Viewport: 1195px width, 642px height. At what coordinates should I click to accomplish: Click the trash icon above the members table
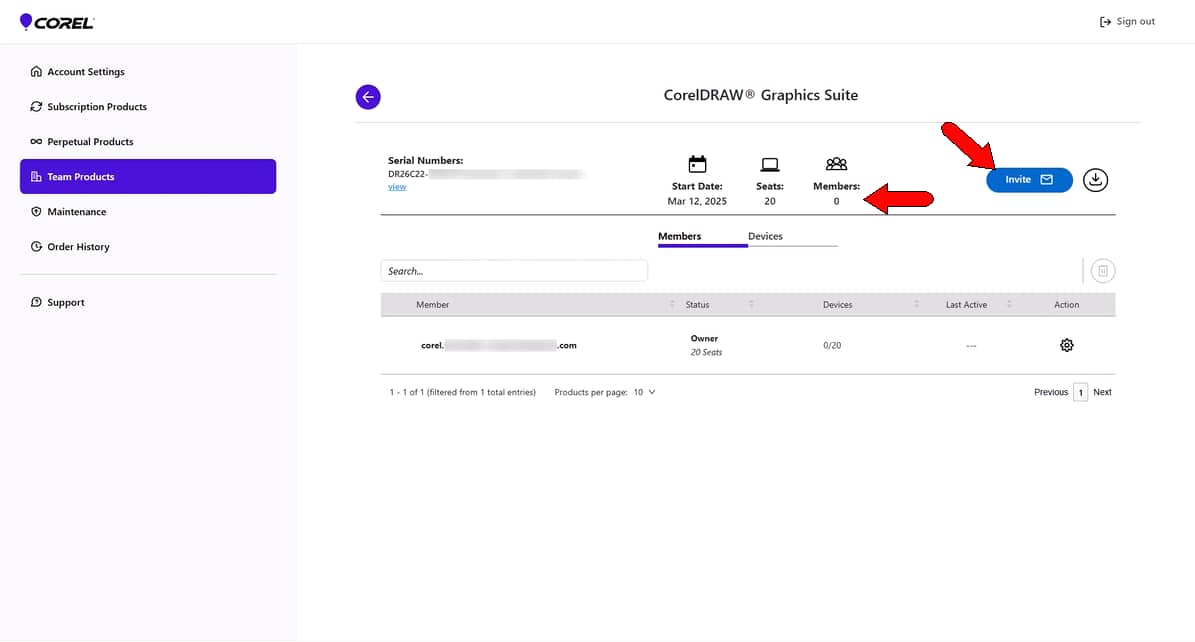point(1102,270)
